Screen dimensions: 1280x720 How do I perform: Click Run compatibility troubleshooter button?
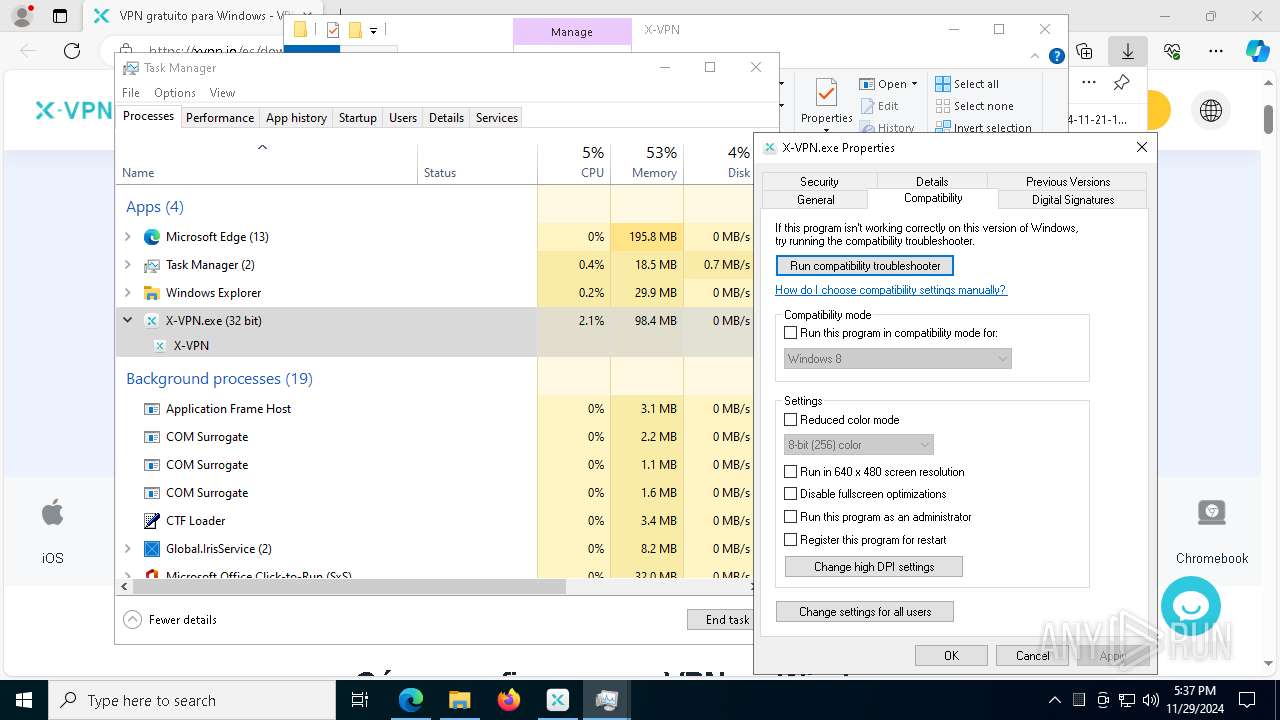coord(865,266)
